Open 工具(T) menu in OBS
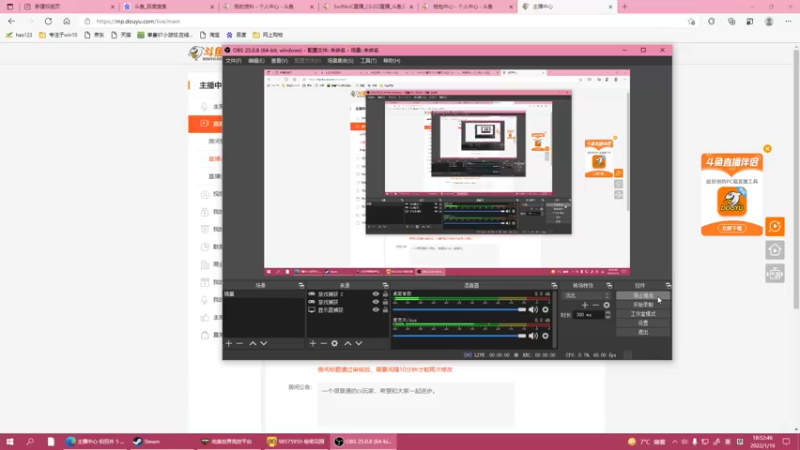Screen dimensions: 800x450 click(368, 61)
